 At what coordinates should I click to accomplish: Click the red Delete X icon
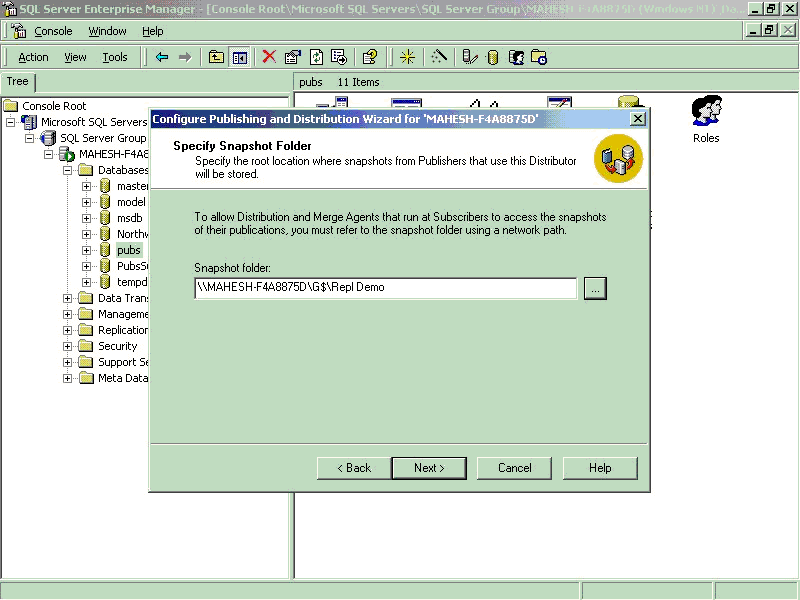[269, 57]
